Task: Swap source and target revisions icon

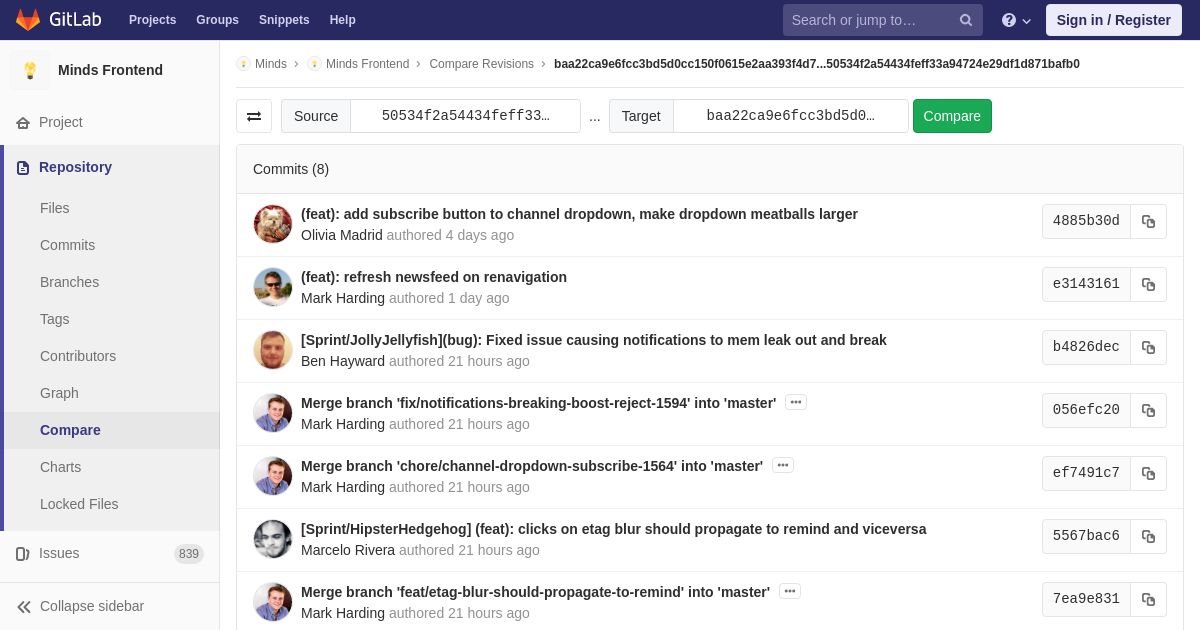Action: (x=254, y=116)
